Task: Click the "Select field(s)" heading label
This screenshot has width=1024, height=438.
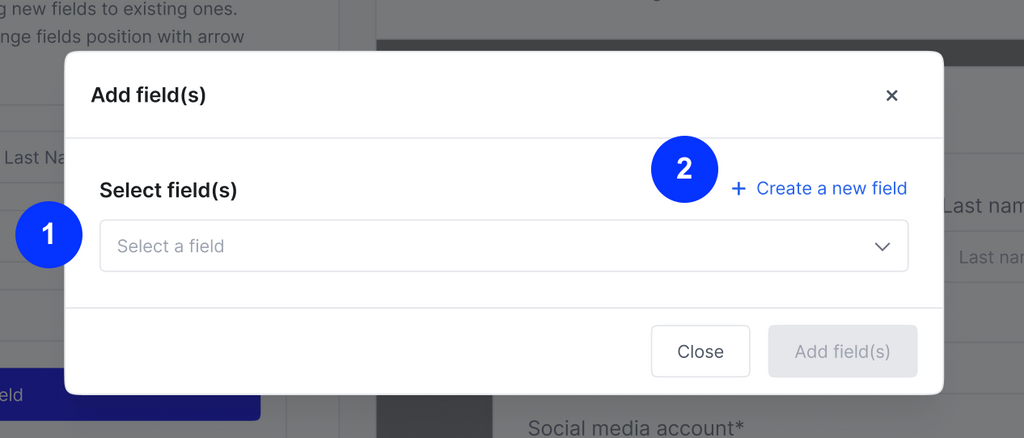Action: 168,190
